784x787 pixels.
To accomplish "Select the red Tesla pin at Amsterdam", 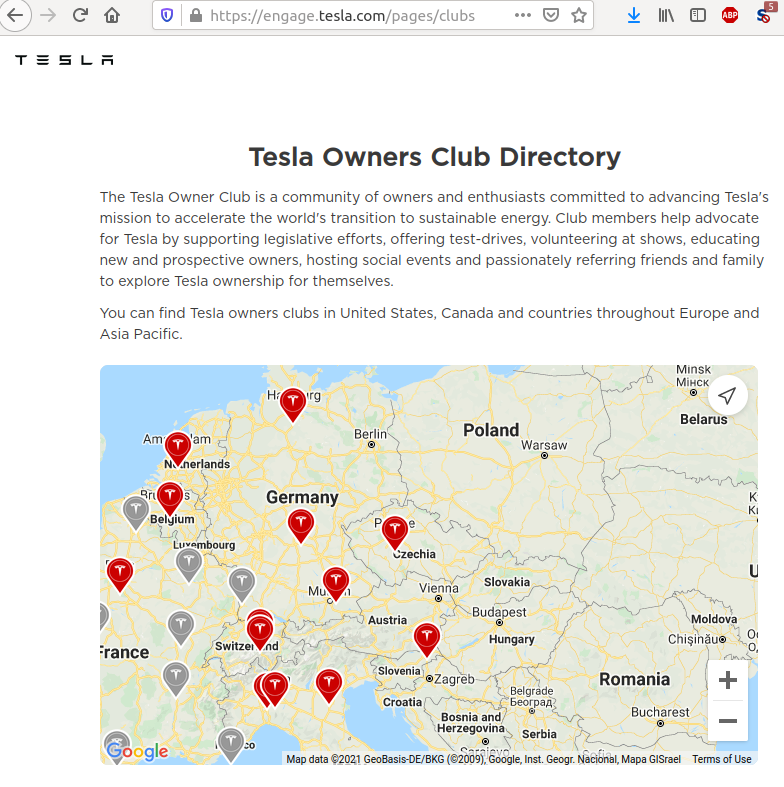I will click(178, 448).
